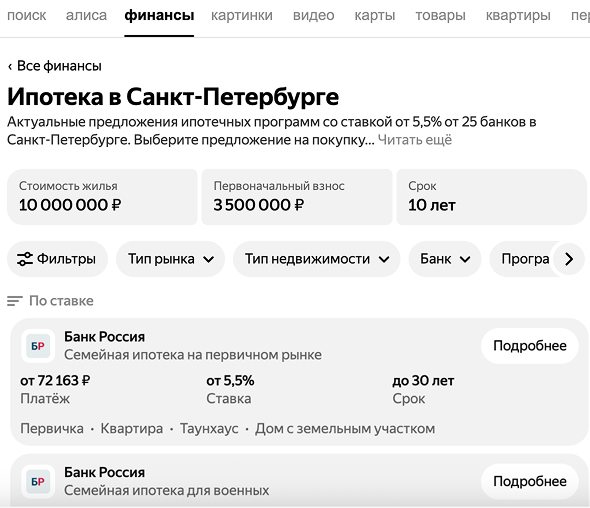This screenshot has width=590, height=508.
Task: Click the sort icon next to По ставке
Action: (x=15, y=301)
